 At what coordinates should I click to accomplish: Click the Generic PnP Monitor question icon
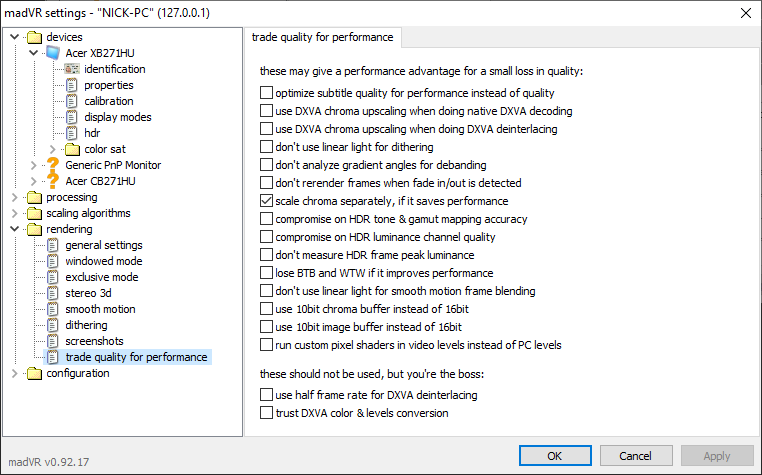tap(53, 165)
